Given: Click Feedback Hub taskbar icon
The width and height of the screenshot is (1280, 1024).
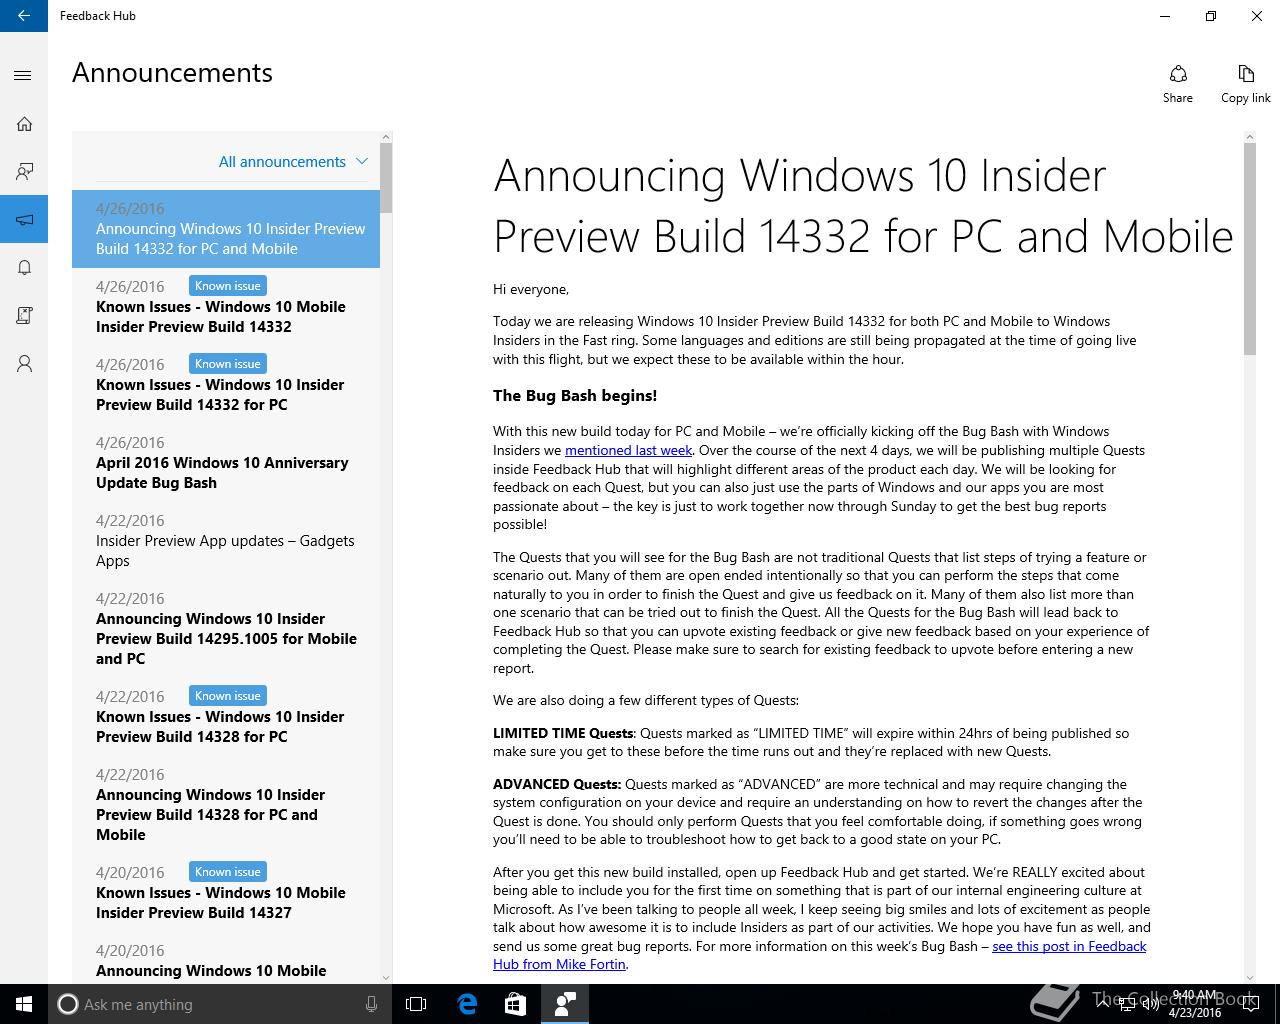Looking at the screenshot, I should [x=564, y=1004].
